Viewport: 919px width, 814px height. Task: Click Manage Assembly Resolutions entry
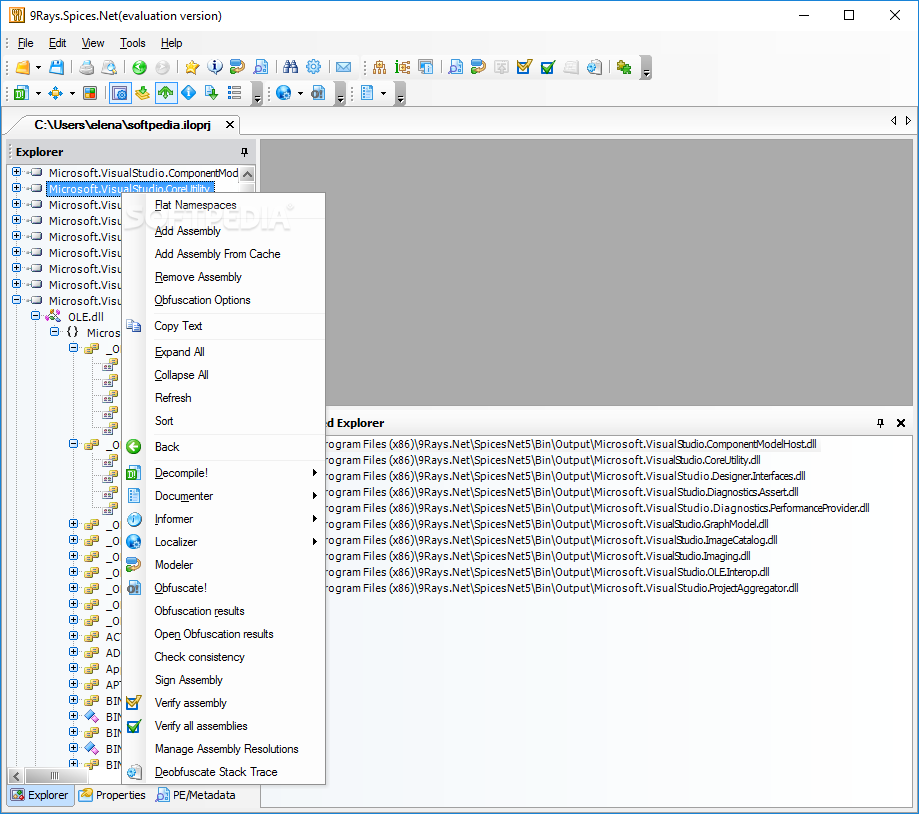click(226, 750)
